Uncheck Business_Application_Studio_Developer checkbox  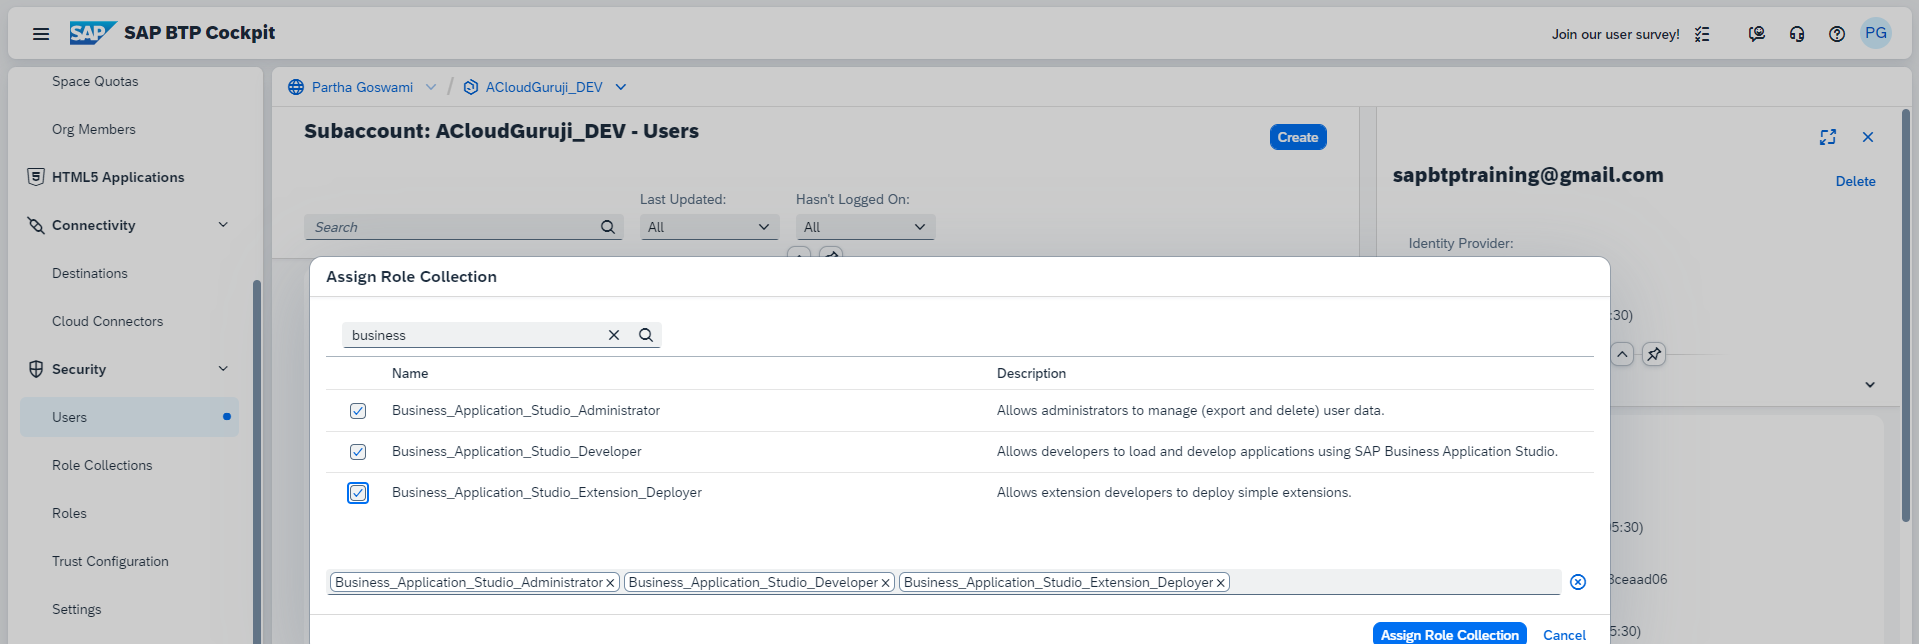coord(358,452)
